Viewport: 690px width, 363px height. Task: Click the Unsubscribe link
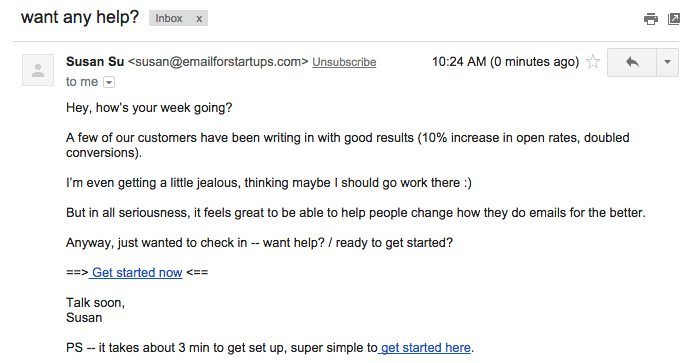(344, 62)
